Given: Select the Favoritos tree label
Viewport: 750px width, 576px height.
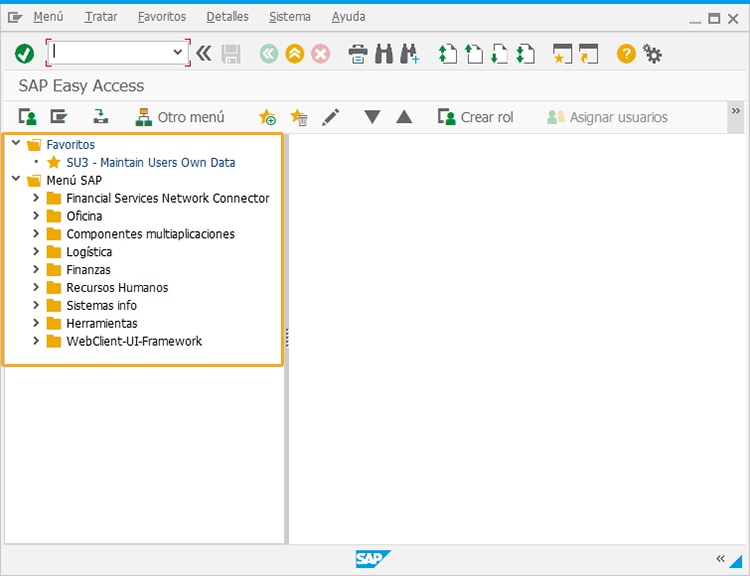Looking at the screenshot, I should 70,144.
